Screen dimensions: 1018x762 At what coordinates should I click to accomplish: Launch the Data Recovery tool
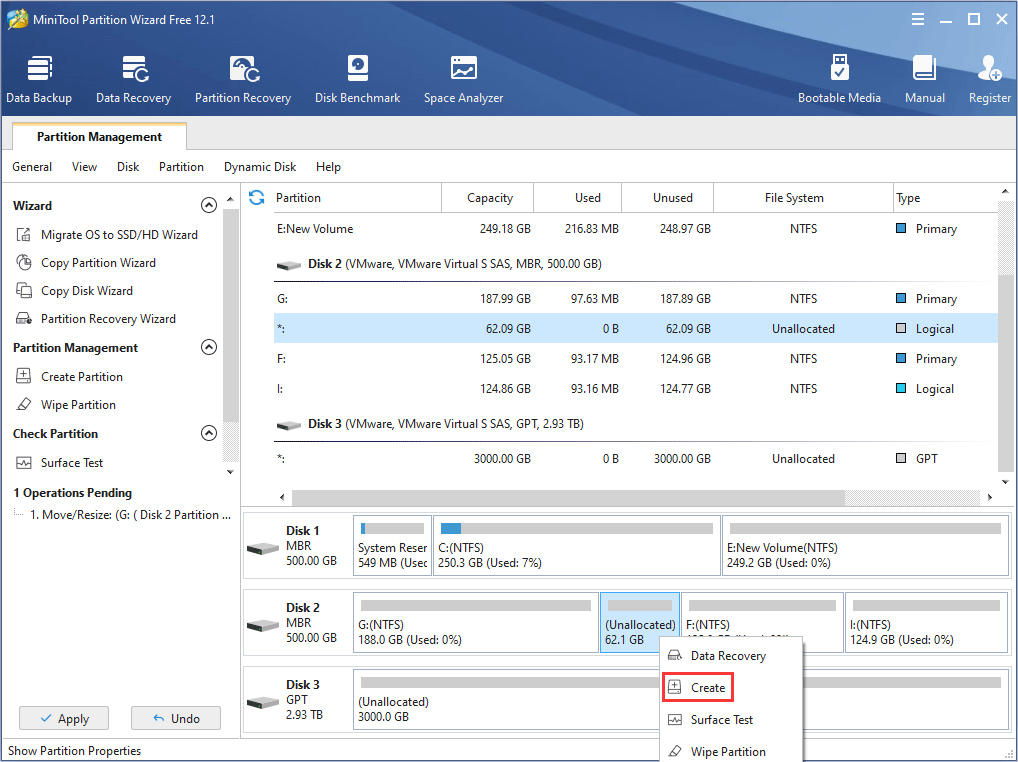point(134,79)
